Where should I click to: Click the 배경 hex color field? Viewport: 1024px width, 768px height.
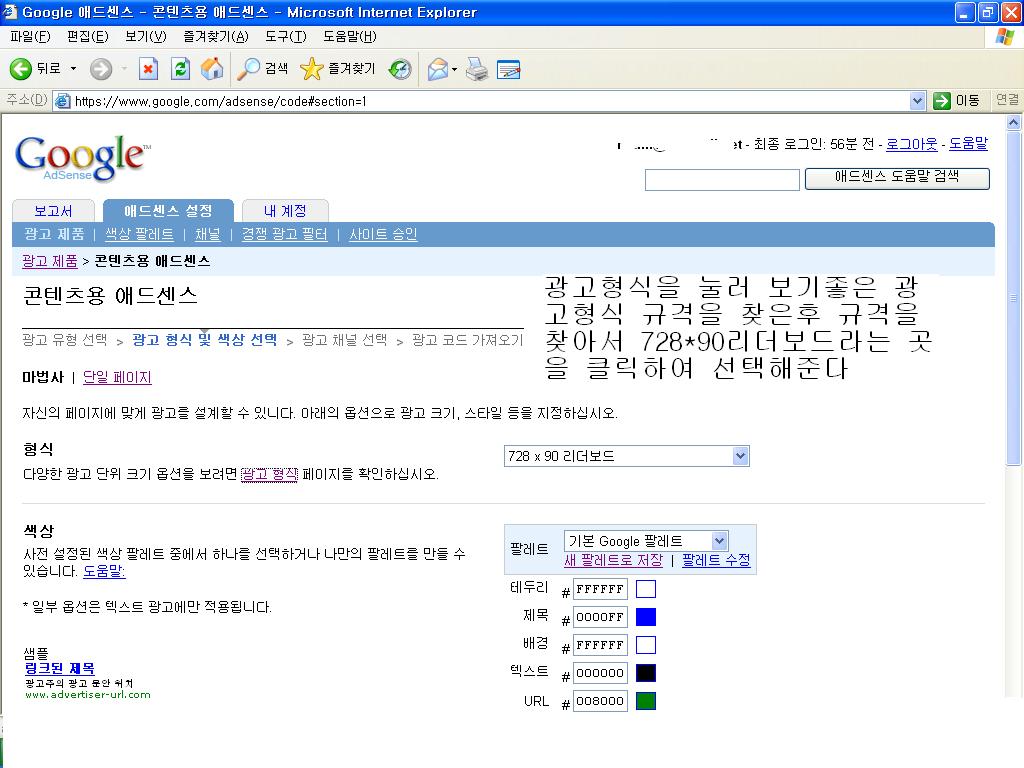[x=600, y=645]
